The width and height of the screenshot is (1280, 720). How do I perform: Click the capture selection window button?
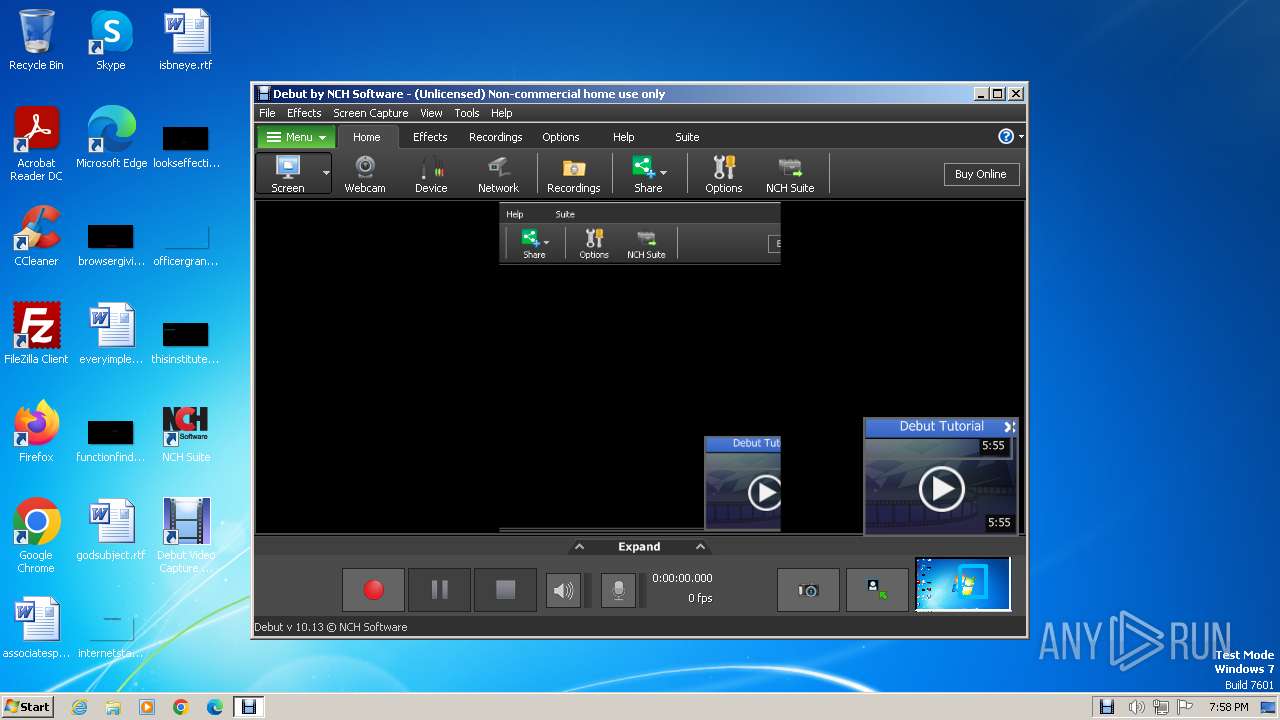click(x=877, y=590)
